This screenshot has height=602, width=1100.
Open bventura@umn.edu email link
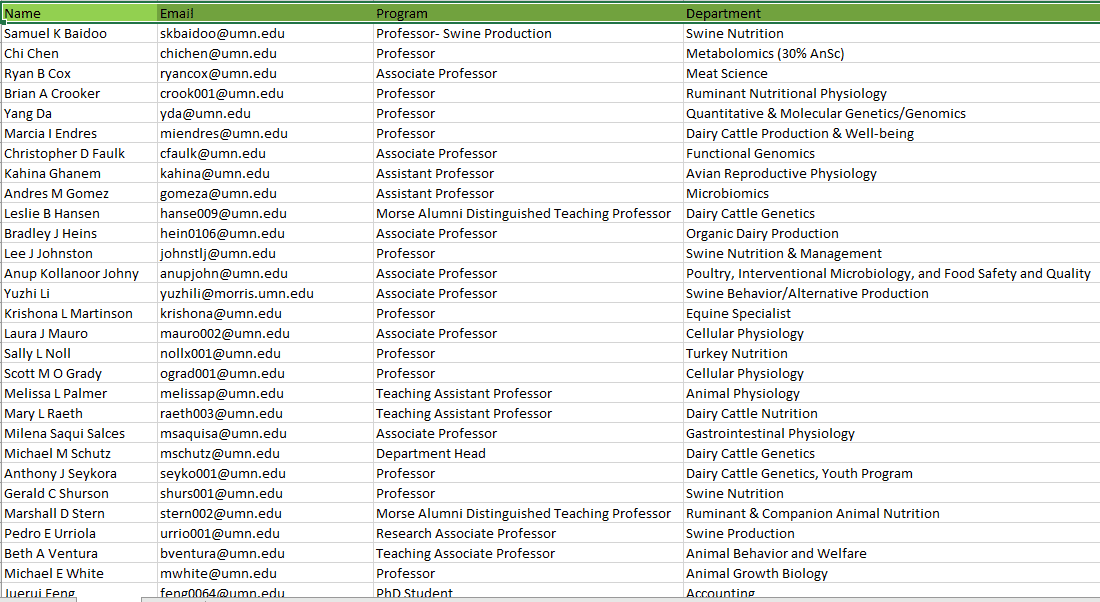click(221, 553)
